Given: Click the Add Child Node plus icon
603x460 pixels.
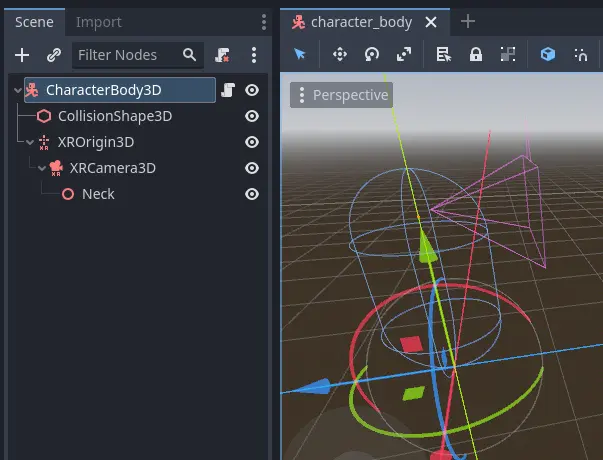Looking at the screenshot, I should pyautogui.click(x=22, y=55).
